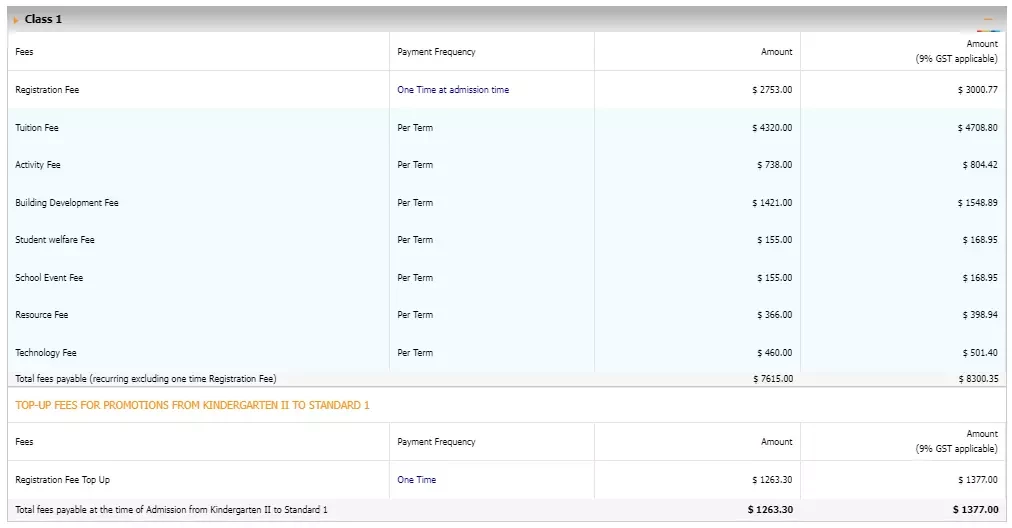
Task: Collapse the panel using the orange minus icon
Action: point(987,19)
